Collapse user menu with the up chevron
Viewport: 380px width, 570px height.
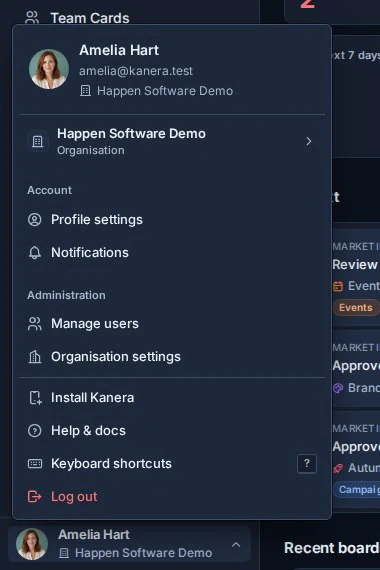pos(236,545)
